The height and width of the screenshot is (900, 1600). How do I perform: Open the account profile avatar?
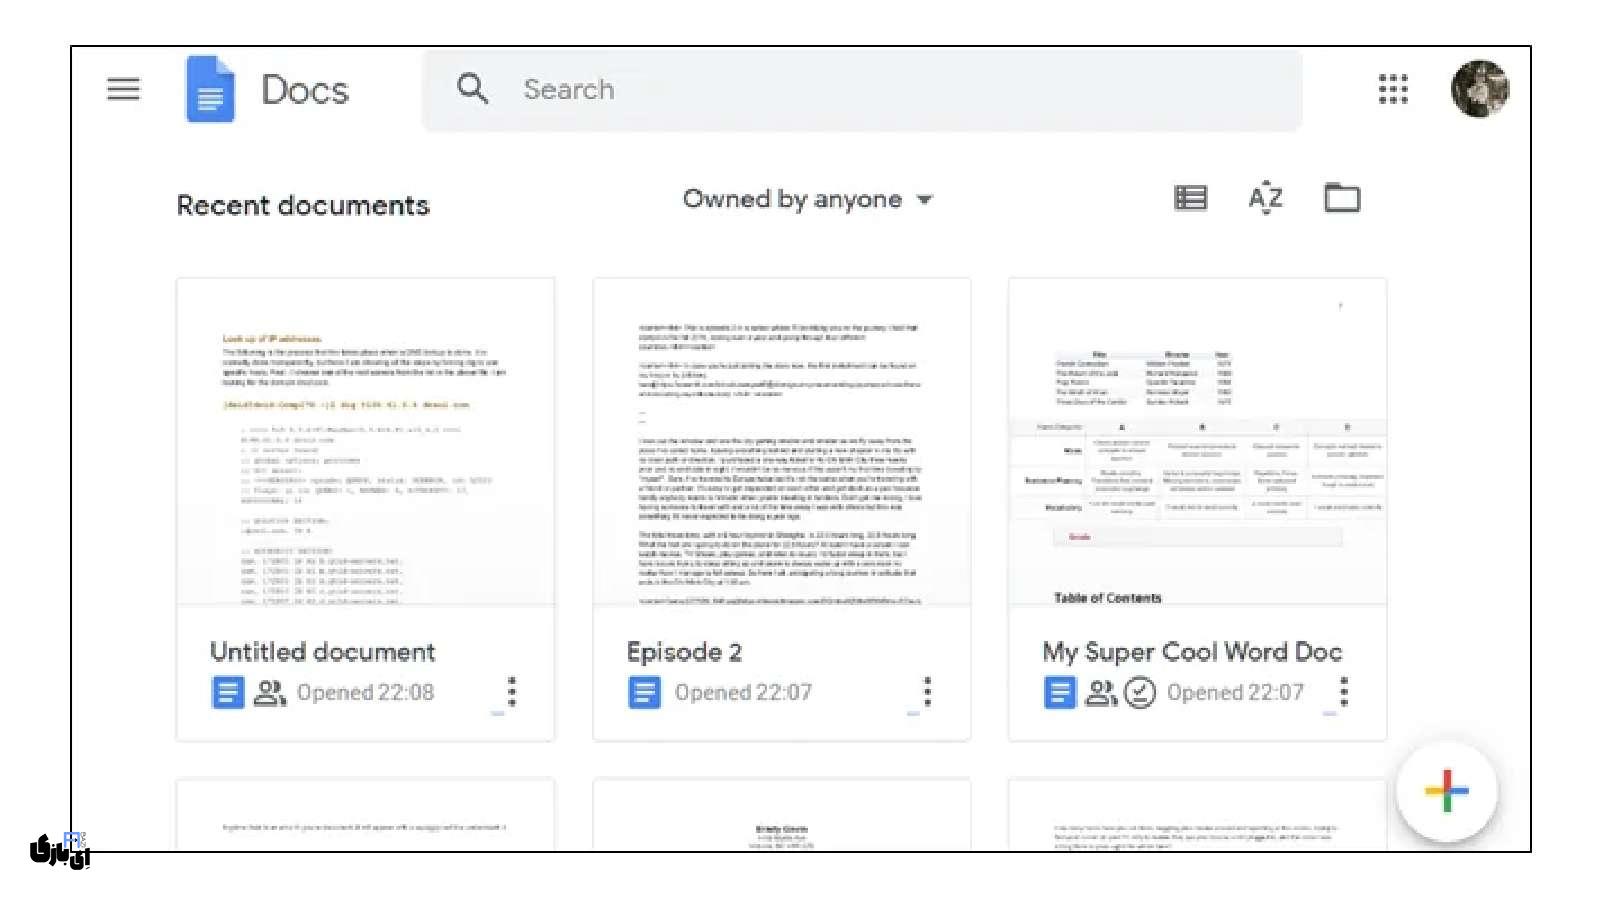click(1480, 89)
